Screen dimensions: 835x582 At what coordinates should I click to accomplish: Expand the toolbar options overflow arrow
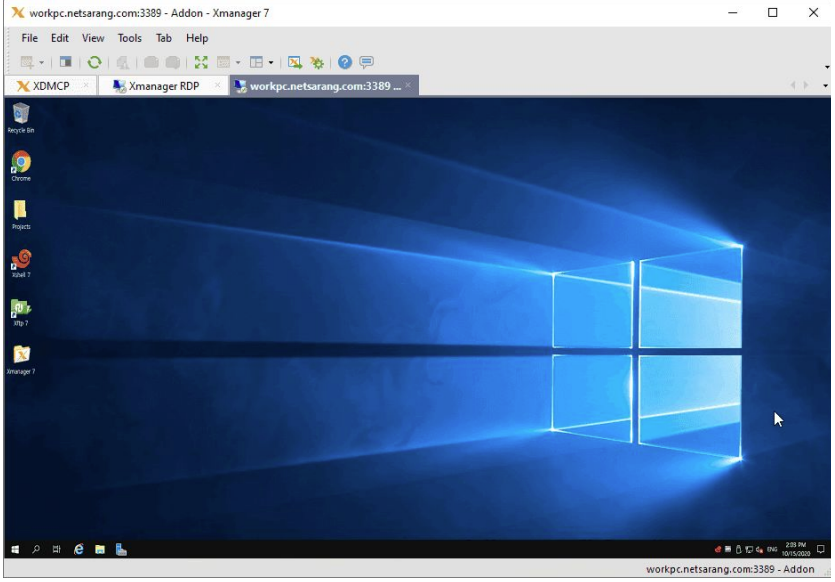(826, 67)
